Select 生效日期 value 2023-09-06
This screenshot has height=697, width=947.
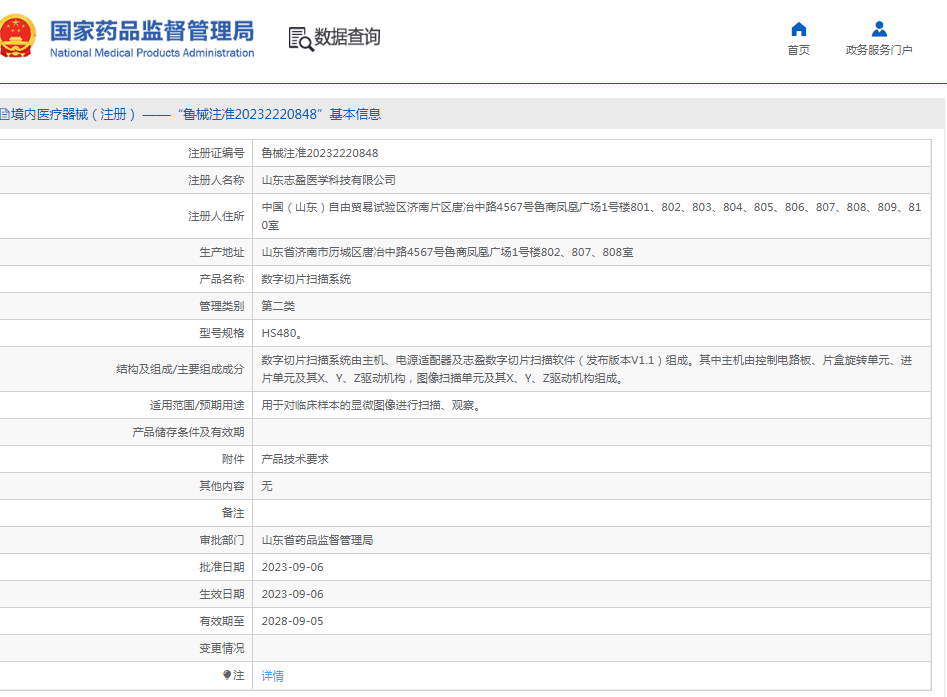(x=292, y=594)
